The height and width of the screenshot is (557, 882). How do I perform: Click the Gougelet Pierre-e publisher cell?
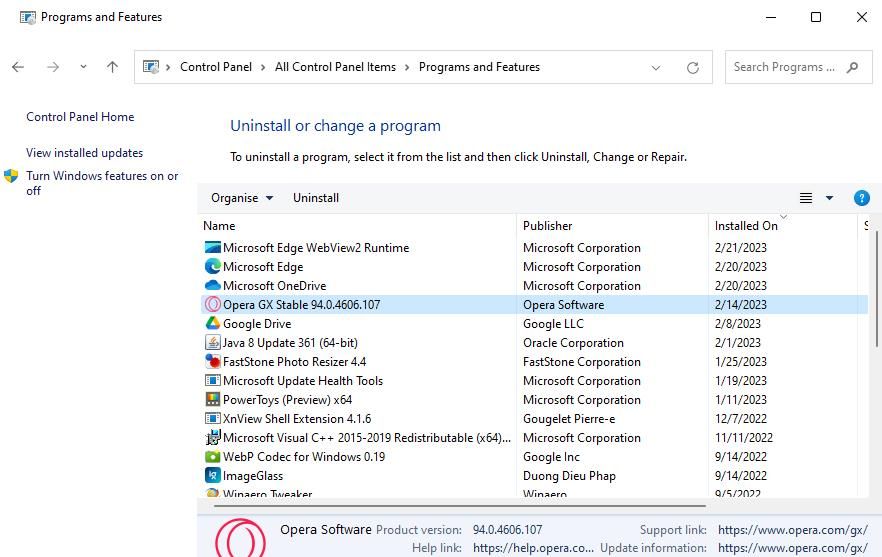coord(569,419)
